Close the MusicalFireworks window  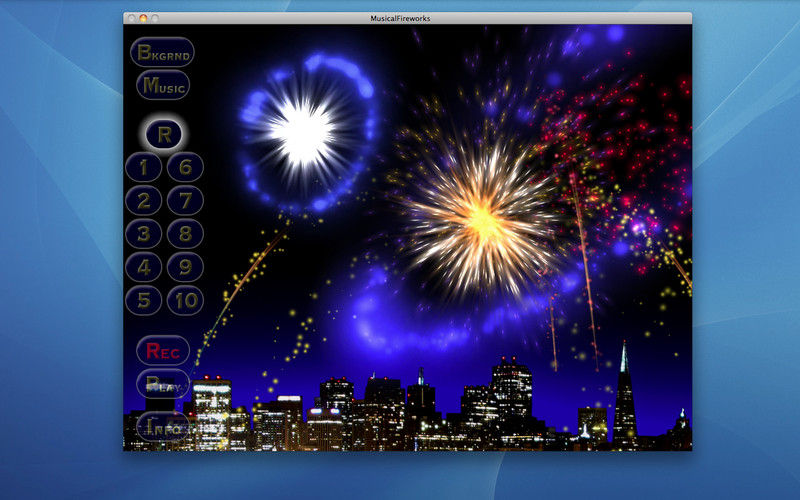click(x=132, y=18)
